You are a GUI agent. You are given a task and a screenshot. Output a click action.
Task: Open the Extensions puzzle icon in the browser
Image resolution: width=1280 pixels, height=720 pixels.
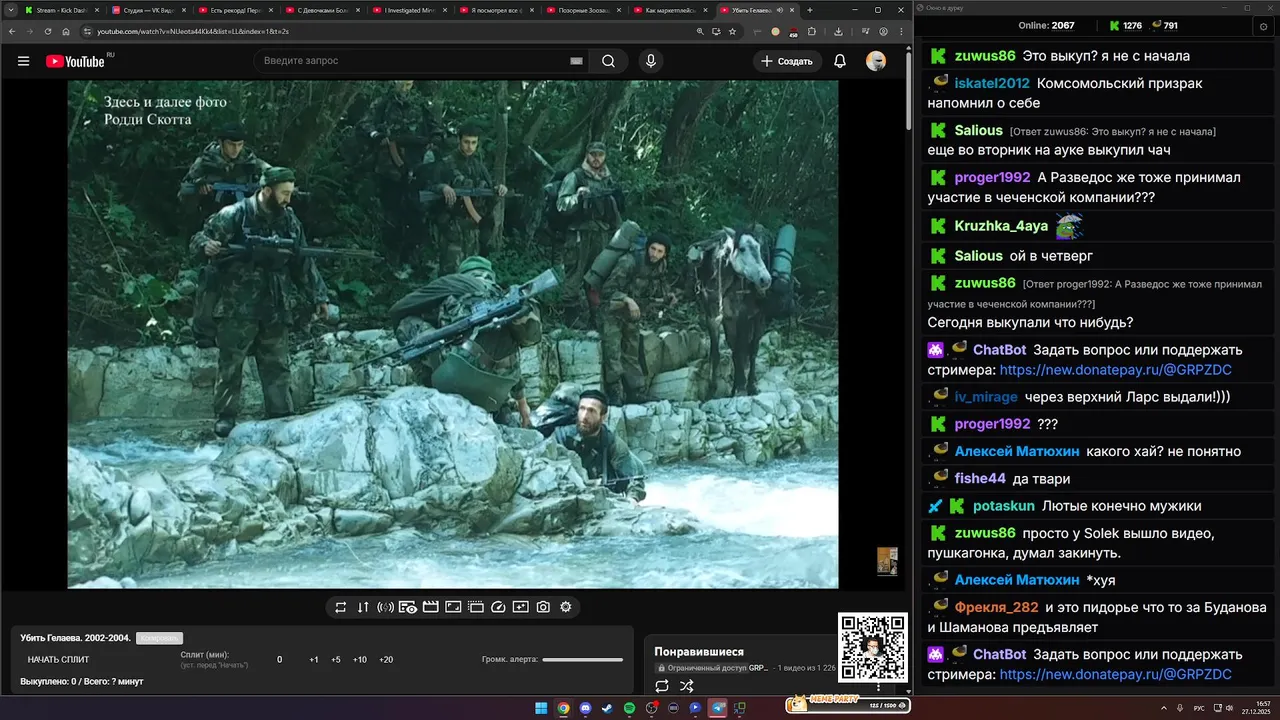coord(812,31)
